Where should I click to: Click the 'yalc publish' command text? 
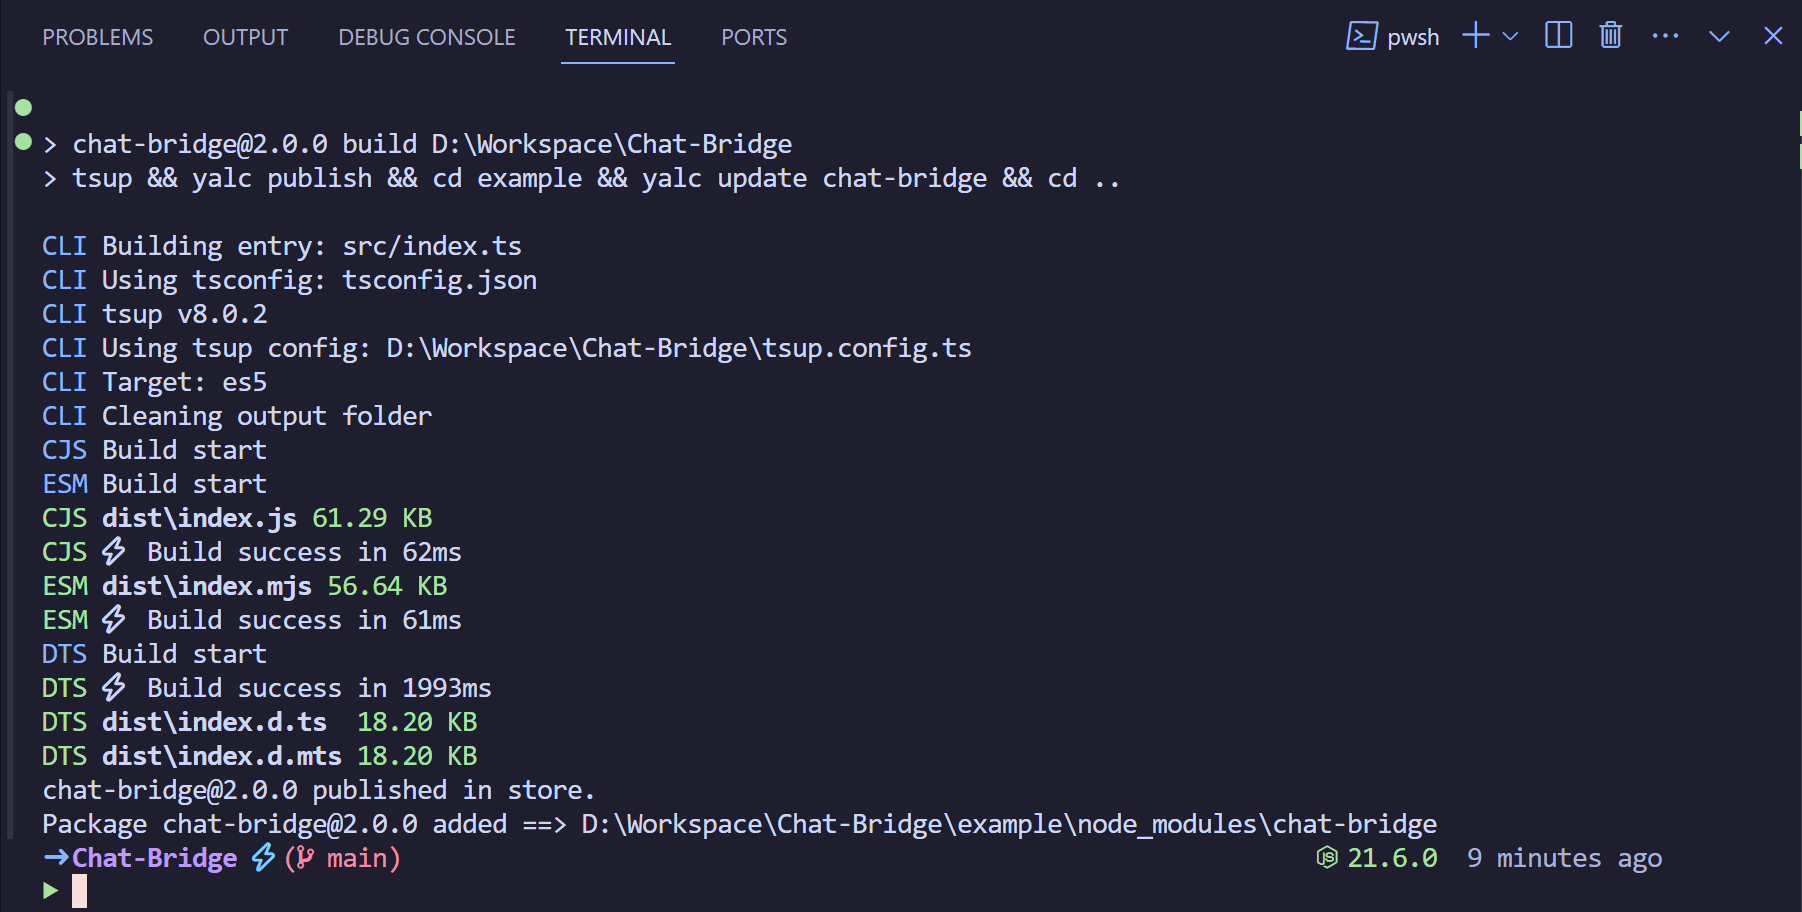coord(282,178)
